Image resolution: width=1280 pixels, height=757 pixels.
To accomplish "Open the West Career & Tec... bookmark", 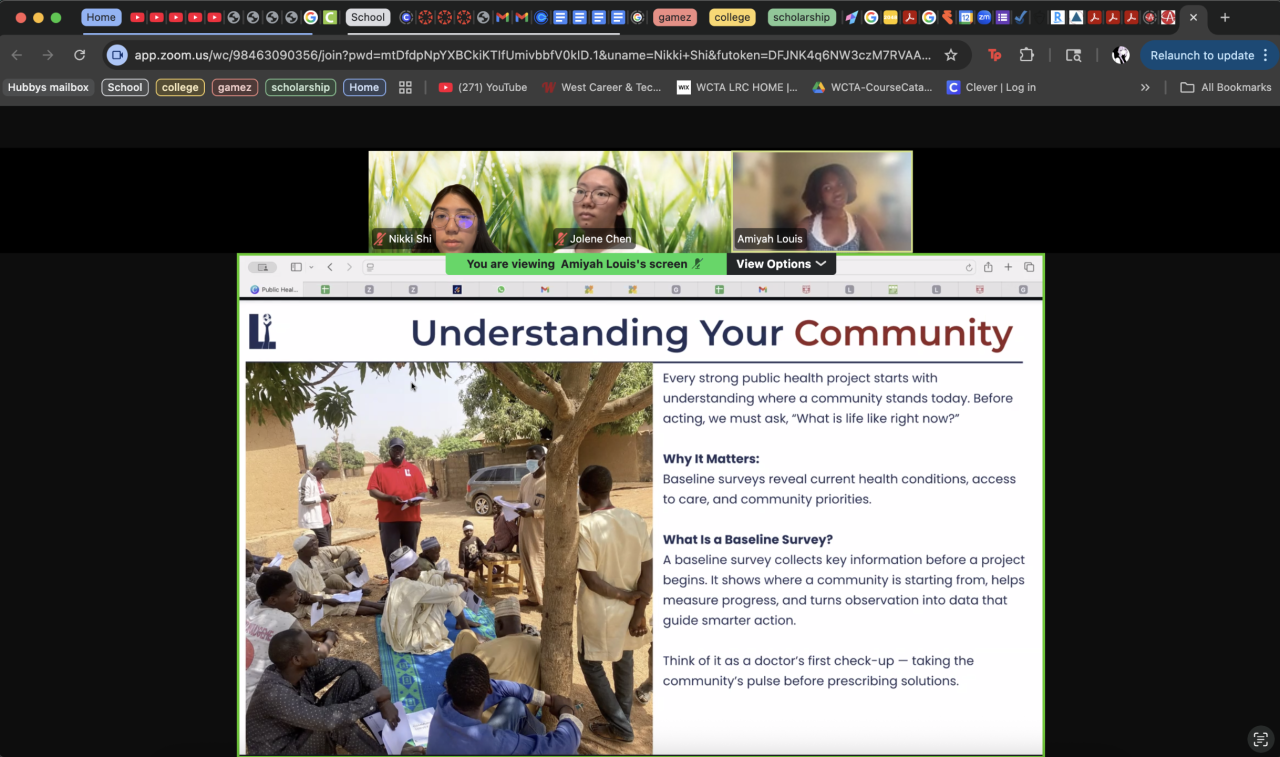I will pyautogui.click(x=602, y=87).
